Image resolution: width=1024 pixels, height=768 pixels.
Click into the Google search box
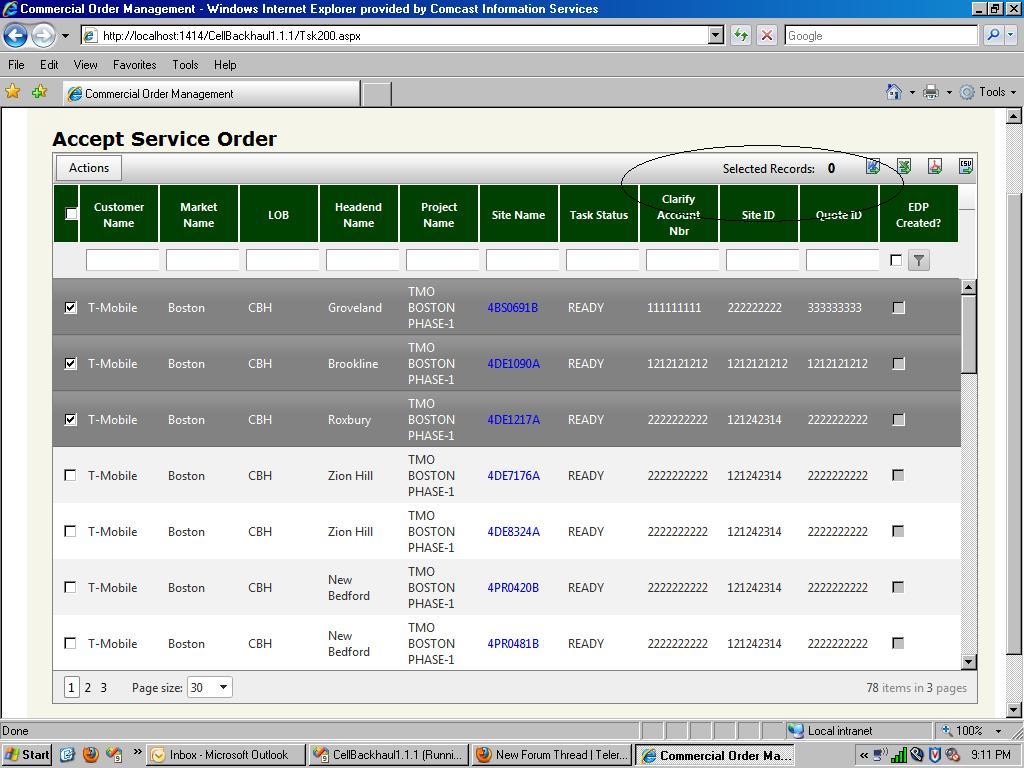click(x=880, y=35)
